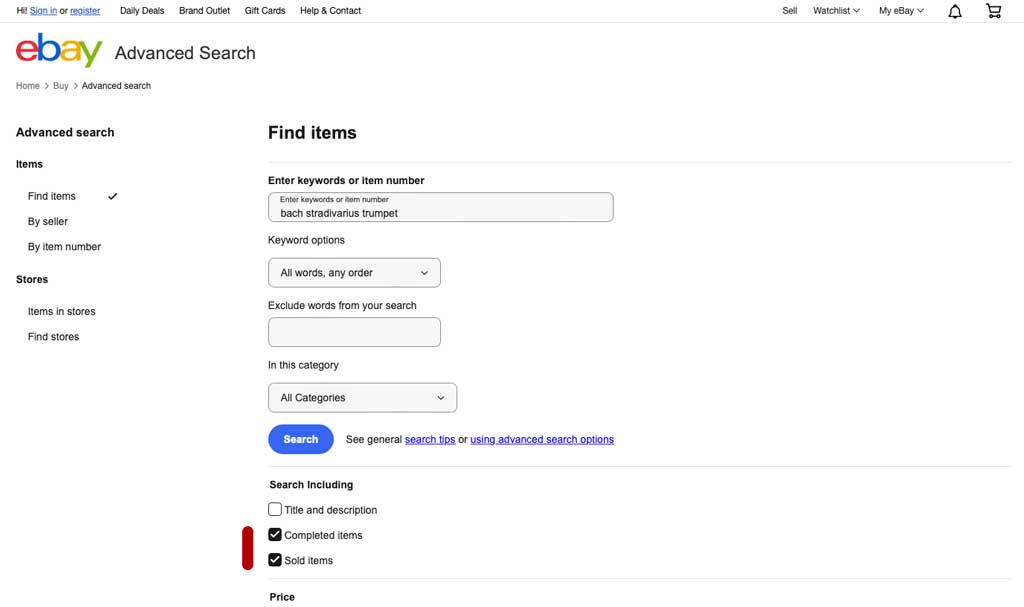The image size is (1024, 607).
Task: Expand the Watchlist menu
Action: (x=836, y=11)
